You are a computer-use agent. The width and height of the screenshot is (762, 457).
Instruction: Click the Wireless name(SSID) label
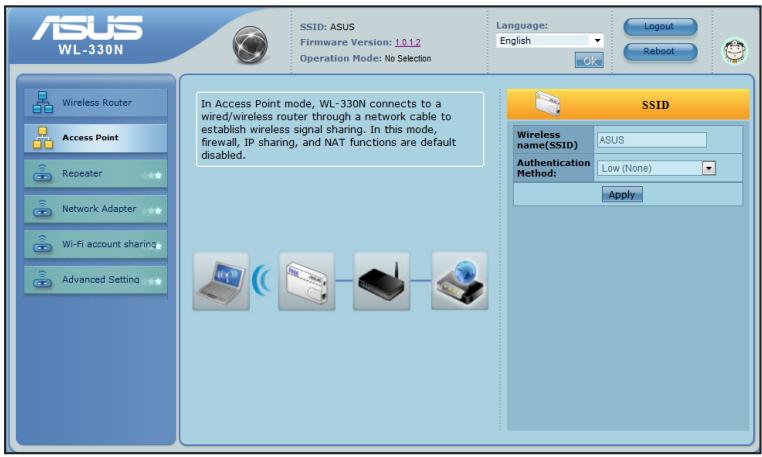pos(547,140)
